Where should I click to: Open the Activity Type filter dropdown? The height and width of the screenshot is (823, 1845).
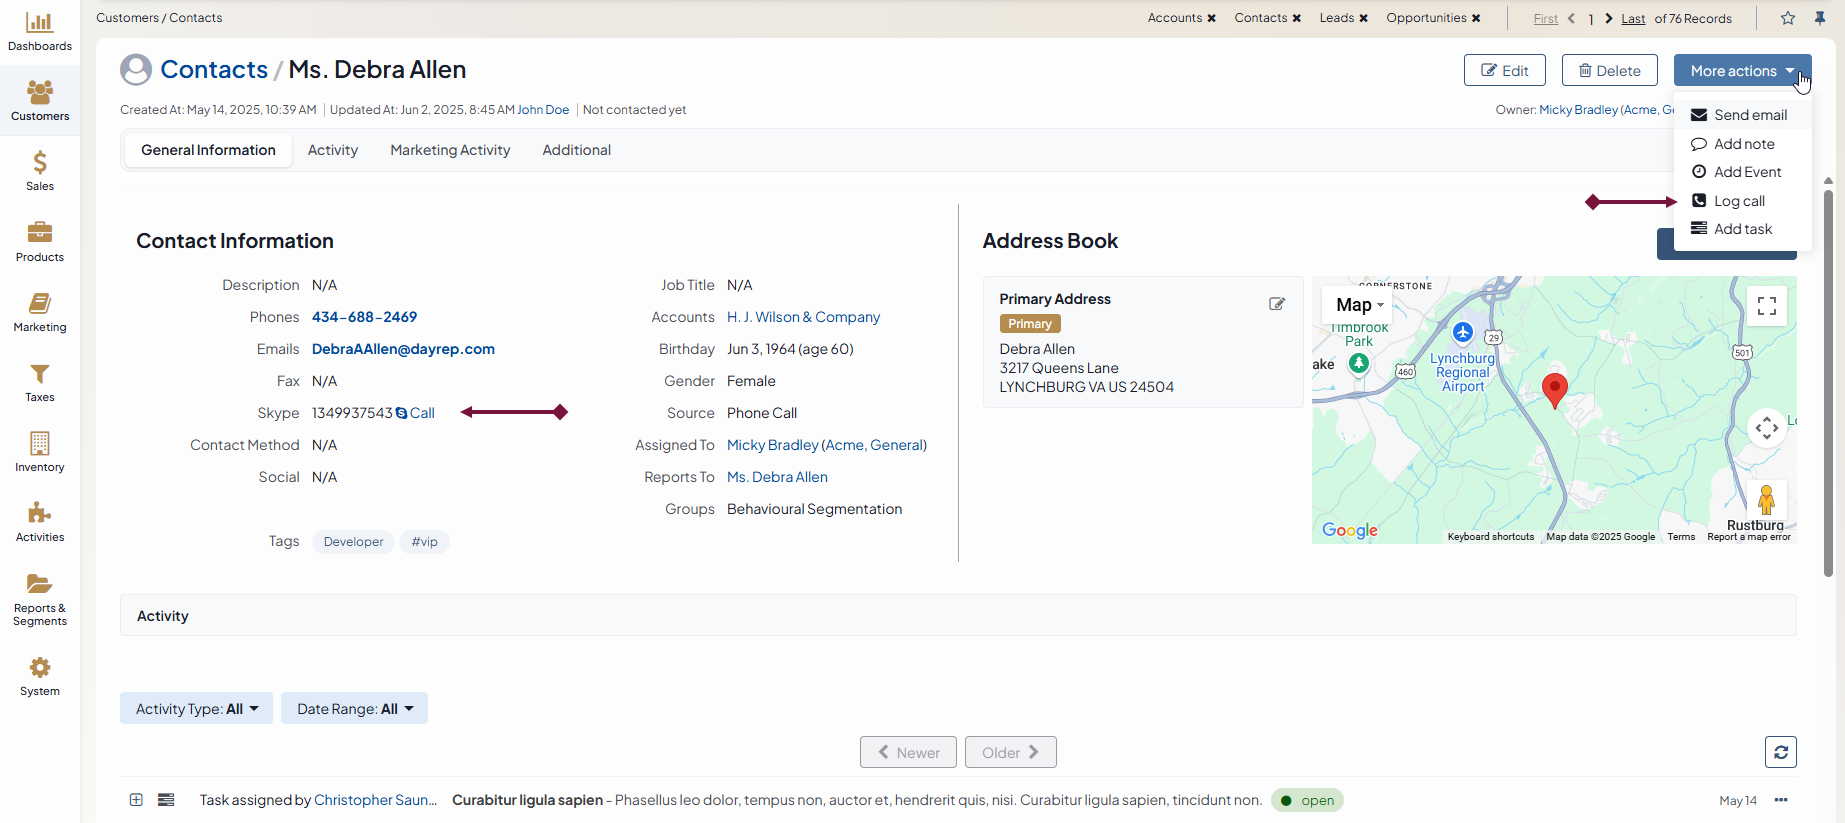[x=196, y=709]
